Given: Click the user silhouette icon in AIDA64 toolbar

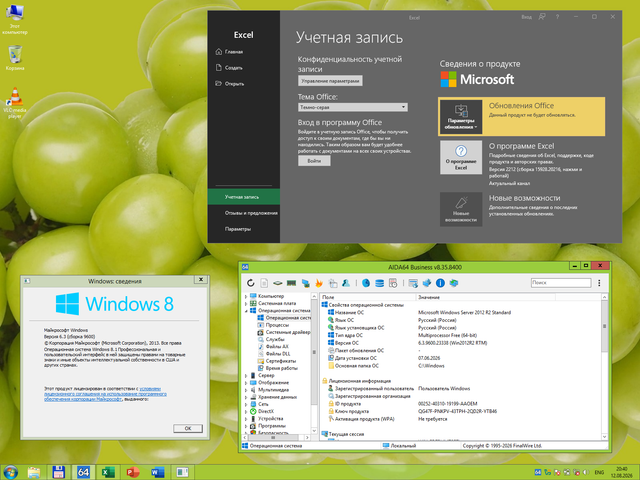Looking at the screenshot, I should click(x=346, y=283).
